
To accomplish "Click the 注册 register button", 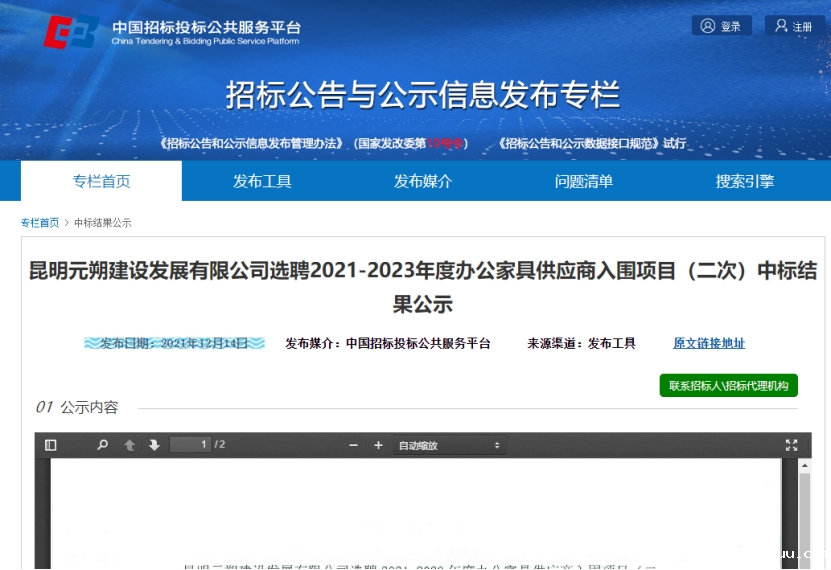I will tap(794, 26).
